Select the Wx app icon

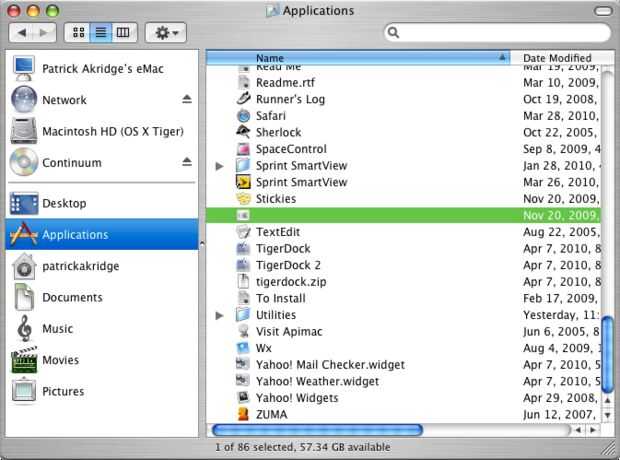pos(243,348)
